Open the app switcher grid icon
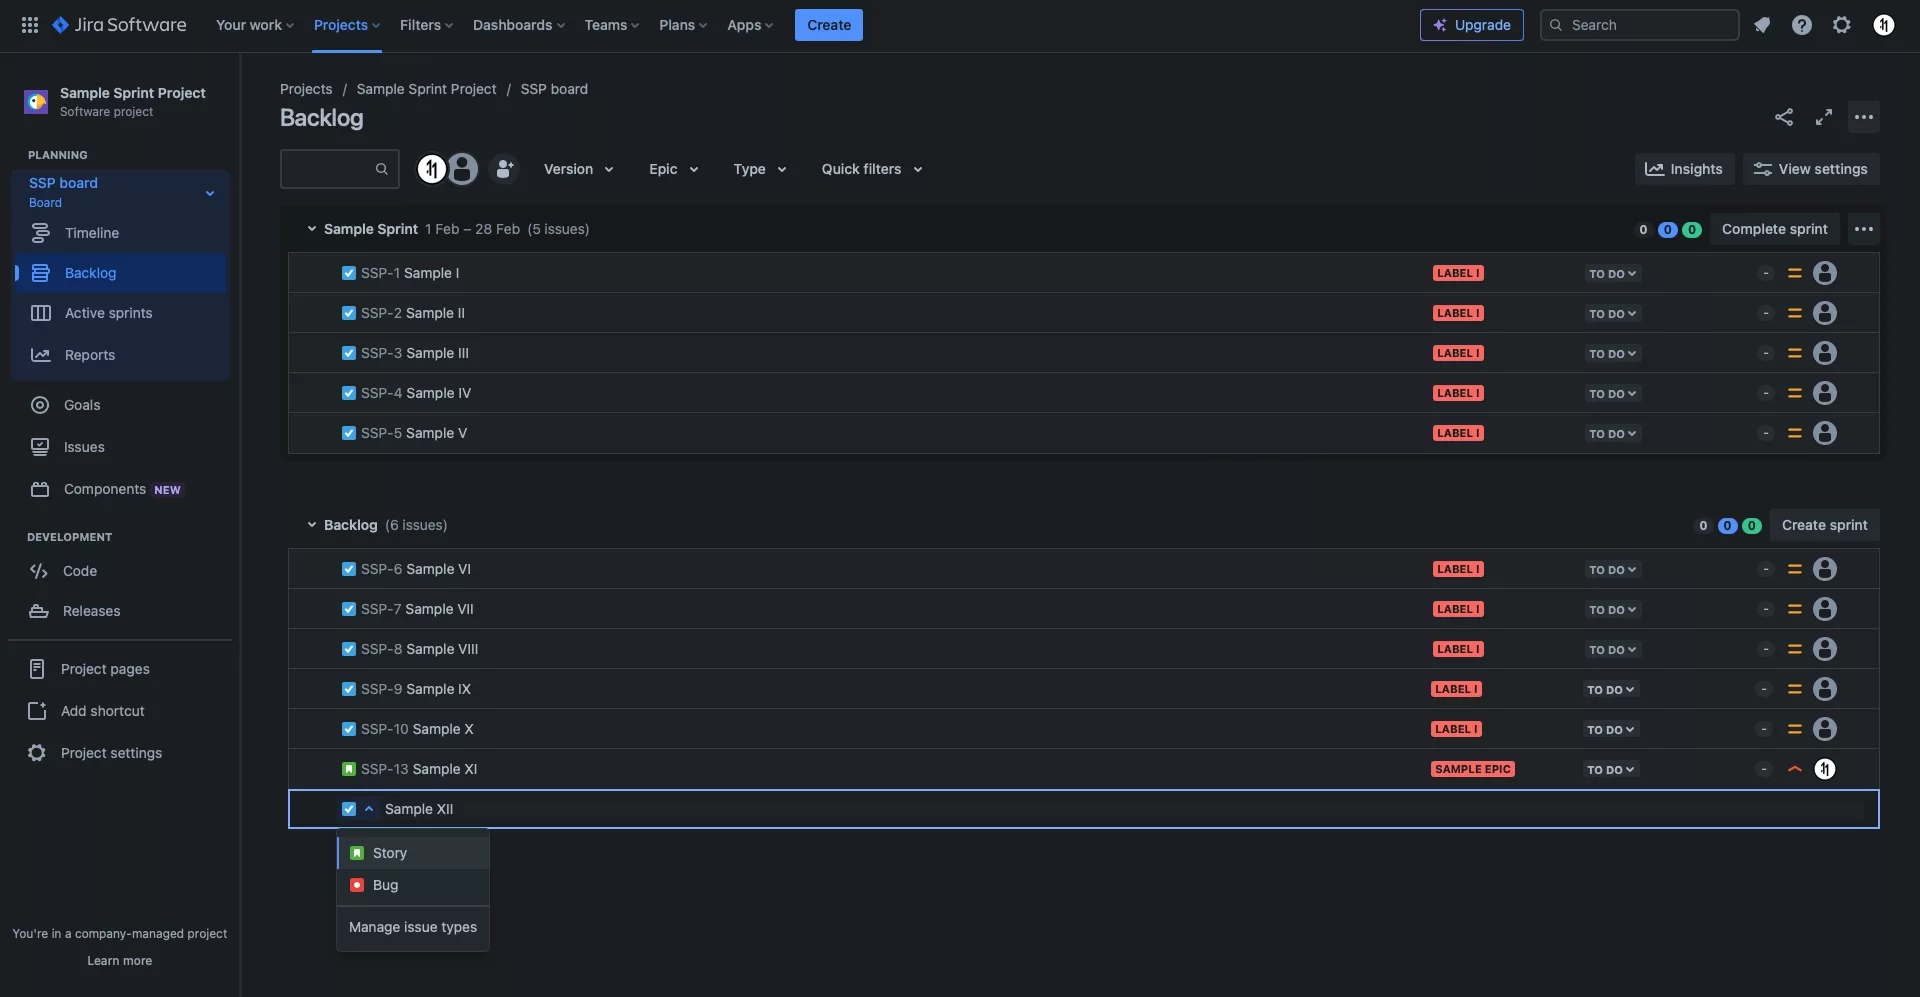The height and width of the screenshot is (997, 1920). [x=30, y=25]
